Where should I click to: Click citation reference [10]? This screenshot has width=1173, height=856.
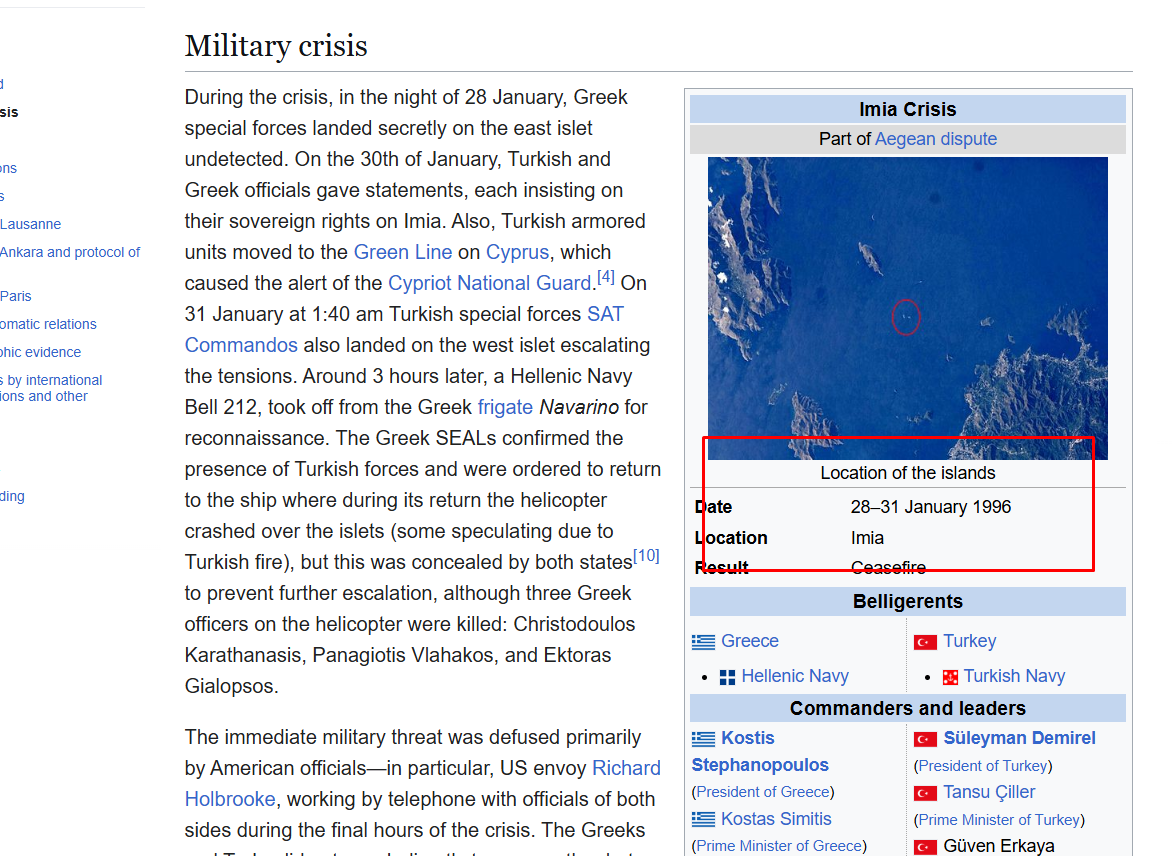point(646,556)
